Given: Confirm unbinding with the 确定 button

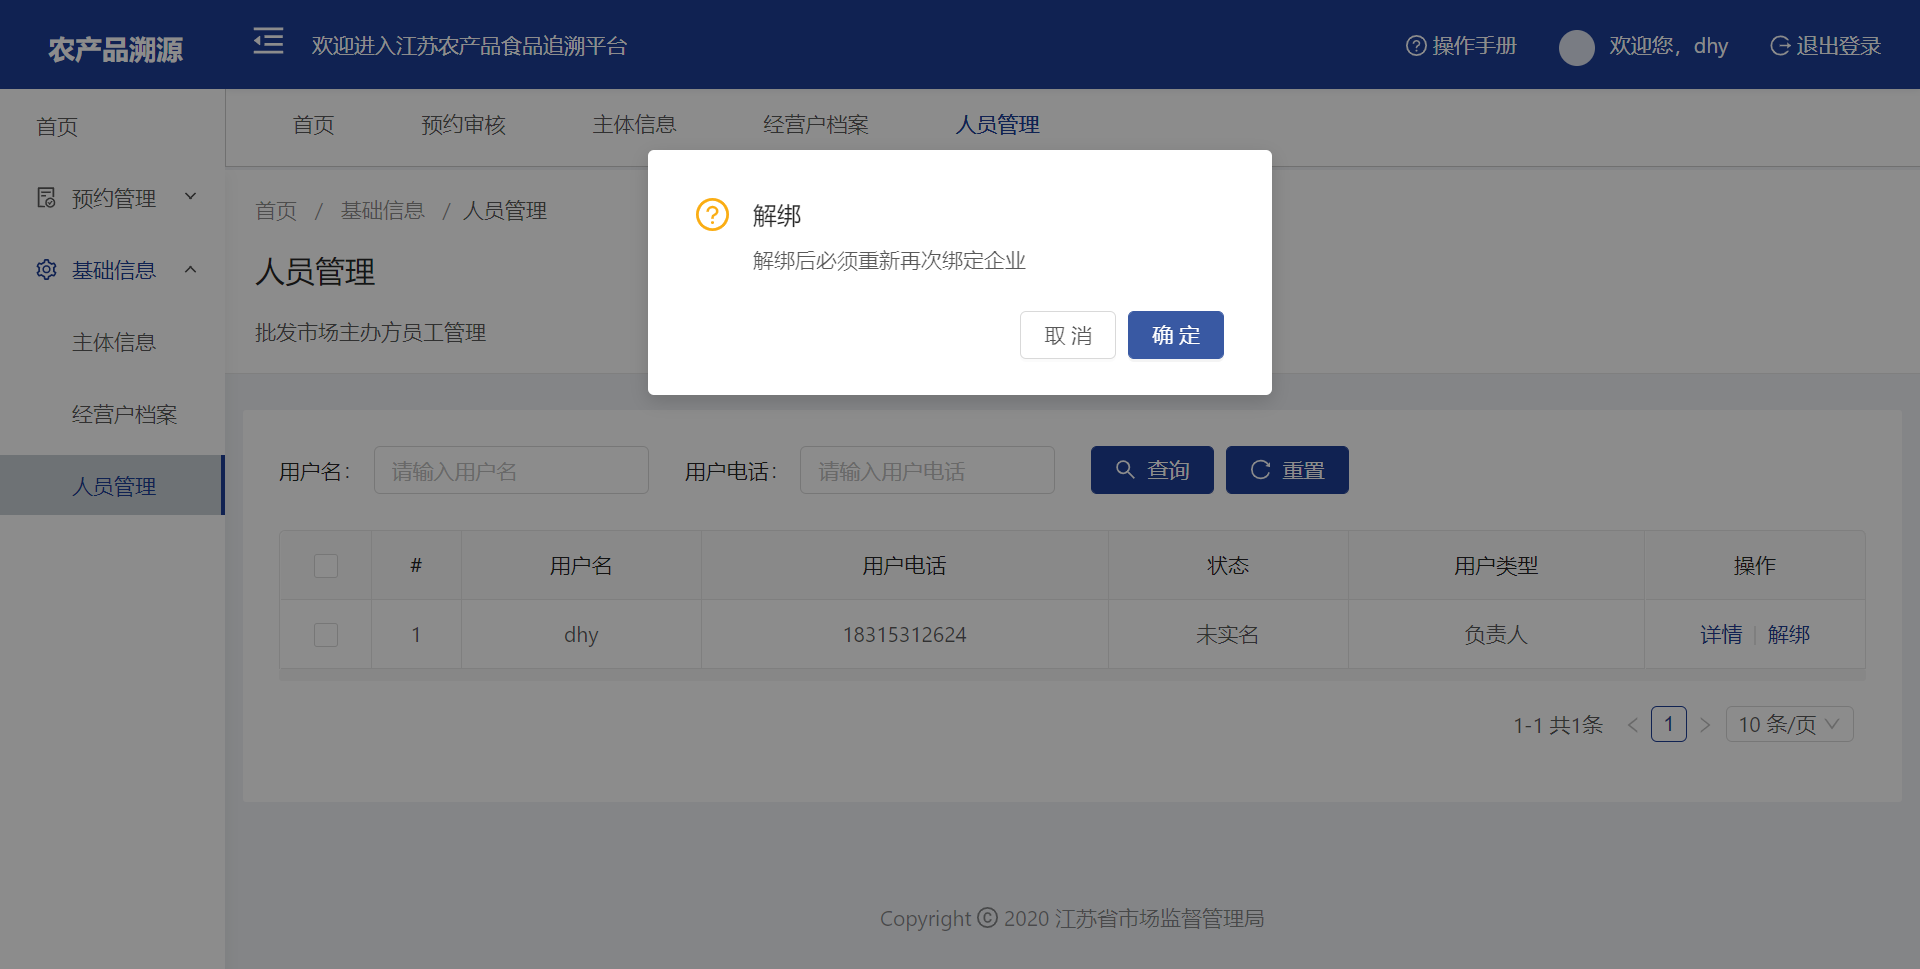Looking at the screenshot, I should (x=1175, y=335).
